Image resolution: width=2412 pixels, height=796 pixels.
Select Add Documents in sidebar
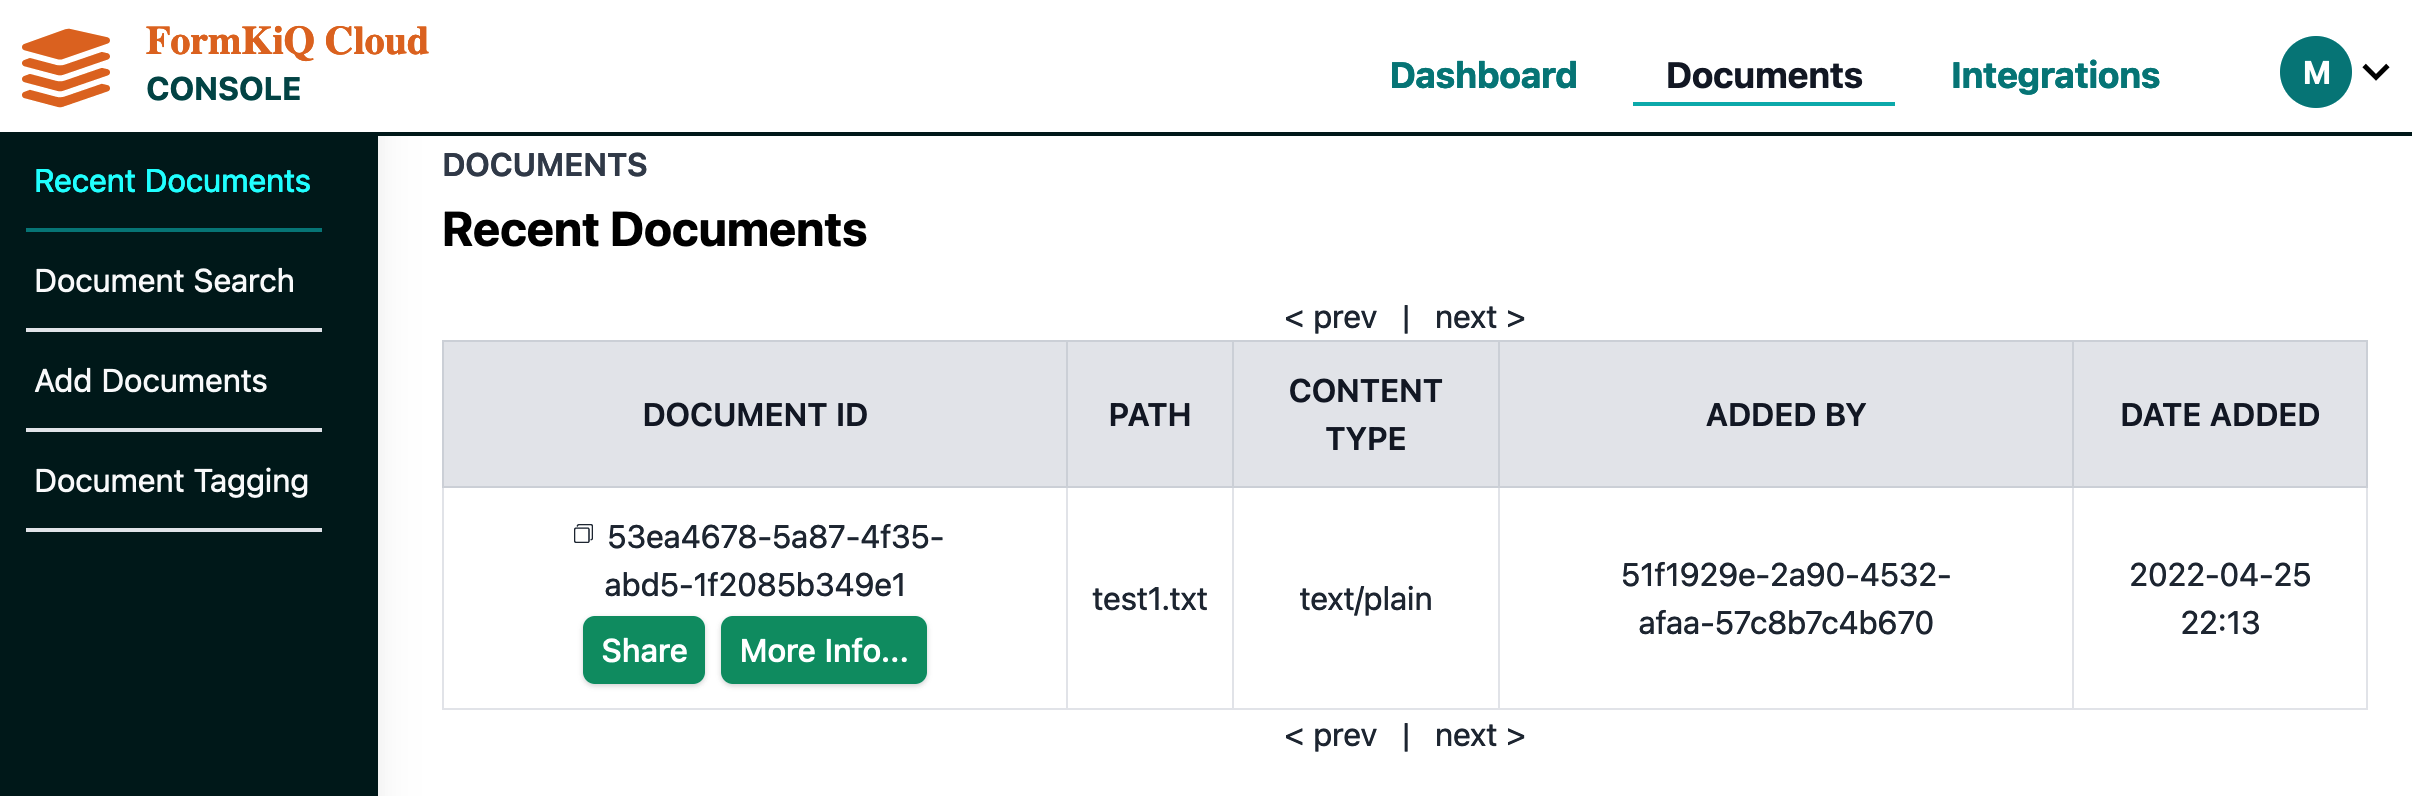[151, 381]
